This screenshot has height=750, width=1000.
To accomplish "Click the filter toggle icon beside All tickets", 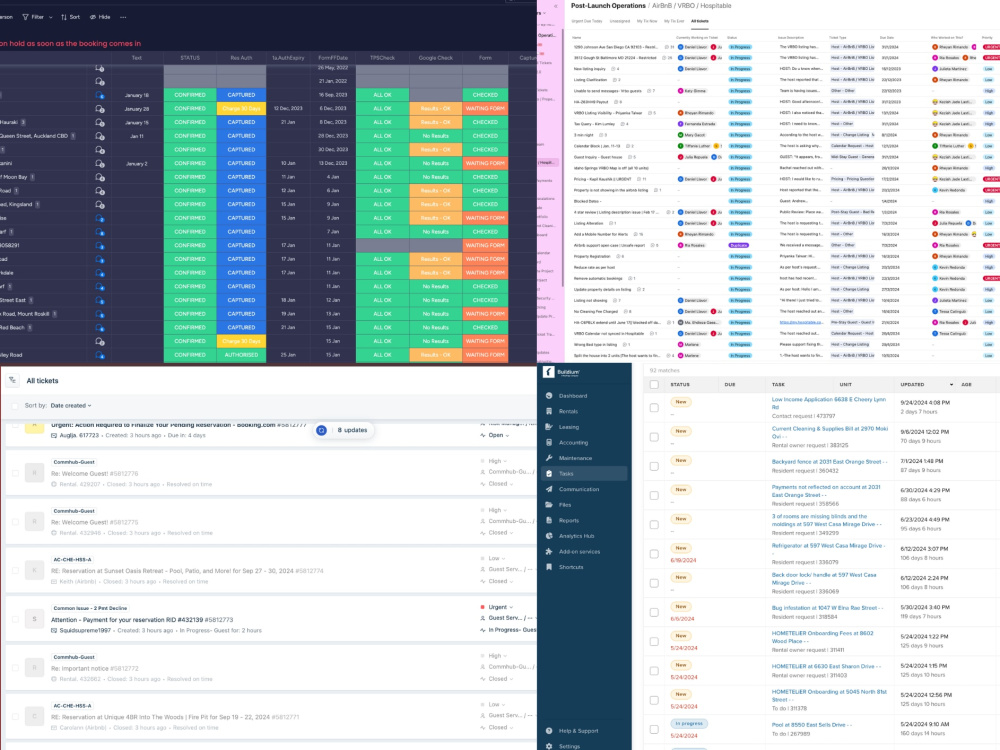I will (x=12, y=381).
